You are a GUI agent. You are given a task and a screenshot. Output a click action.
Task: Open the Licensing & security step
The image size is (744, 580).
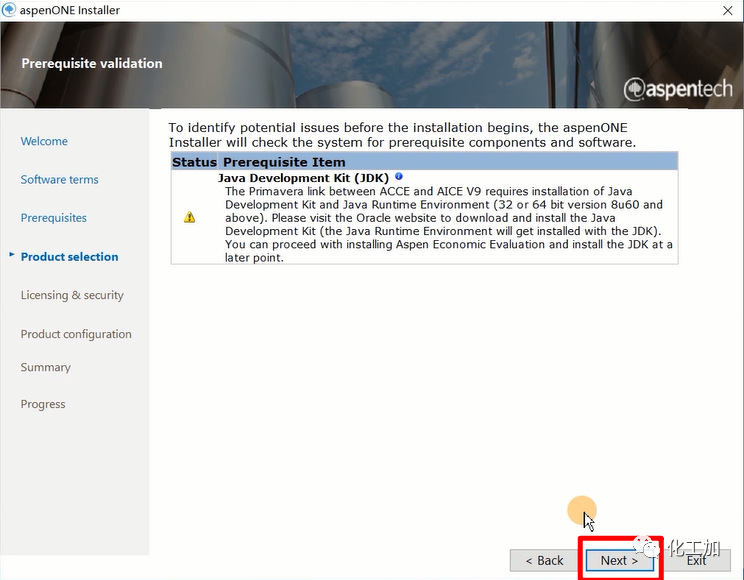click(72, 295)
